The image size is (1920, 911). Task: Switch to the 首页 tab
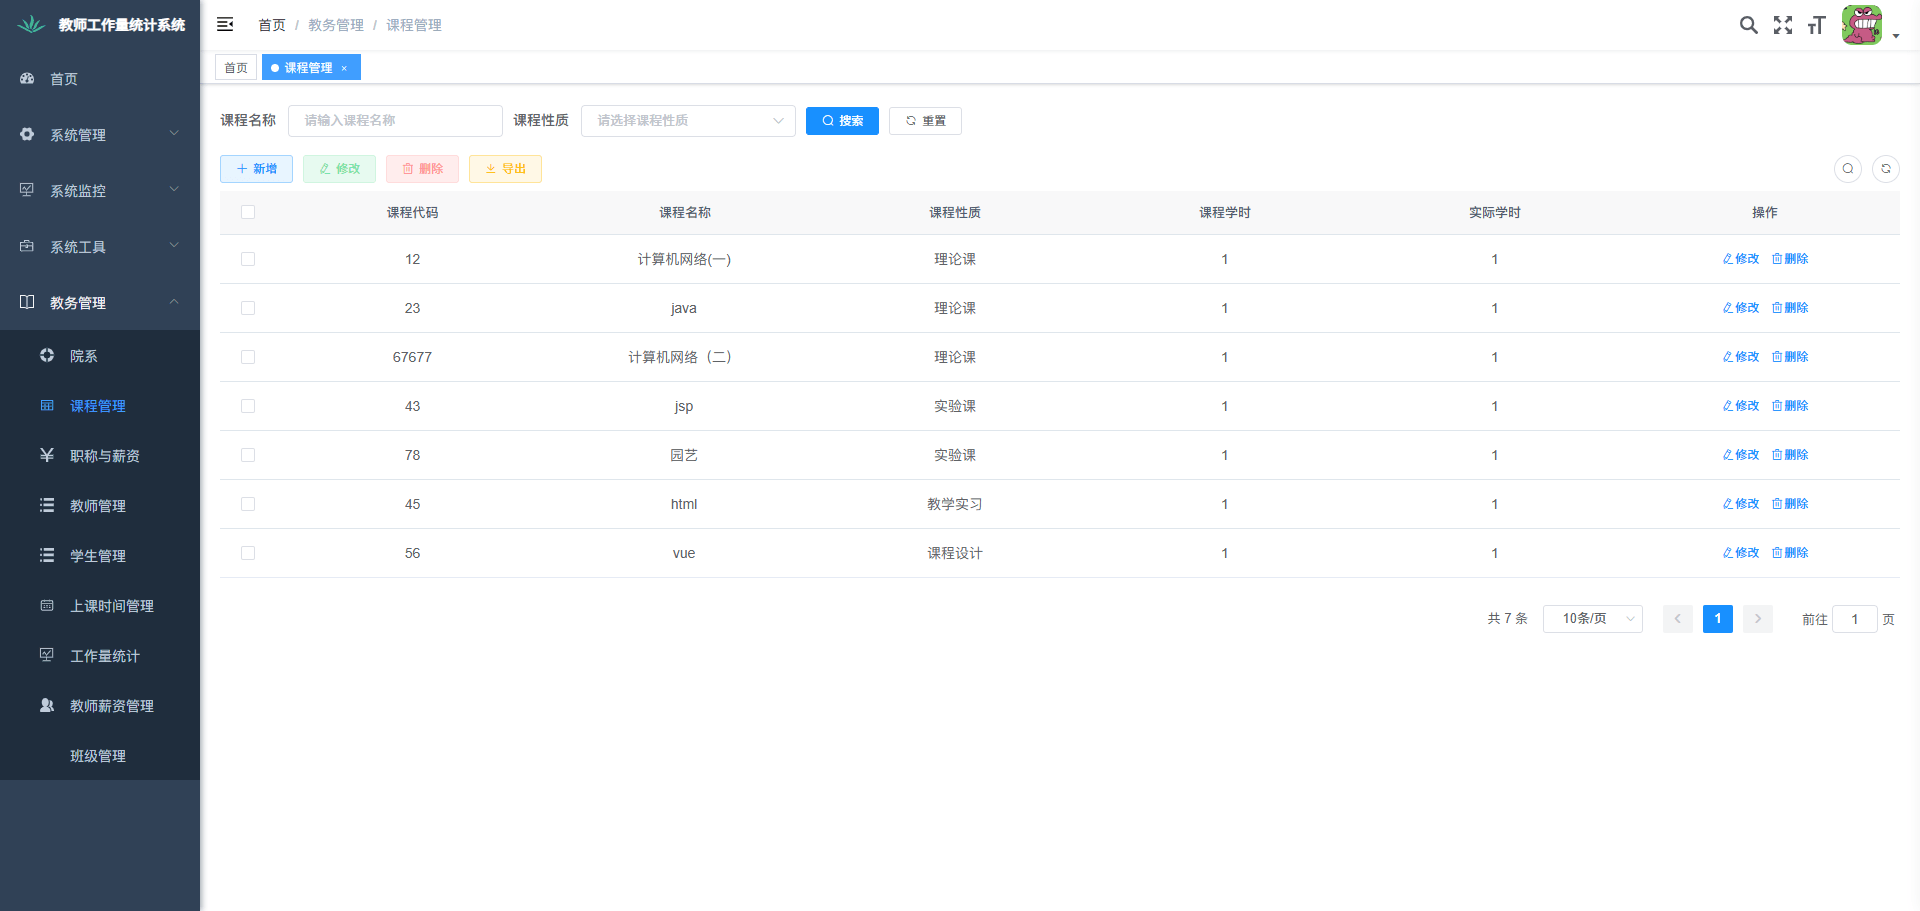pos(236,67)
